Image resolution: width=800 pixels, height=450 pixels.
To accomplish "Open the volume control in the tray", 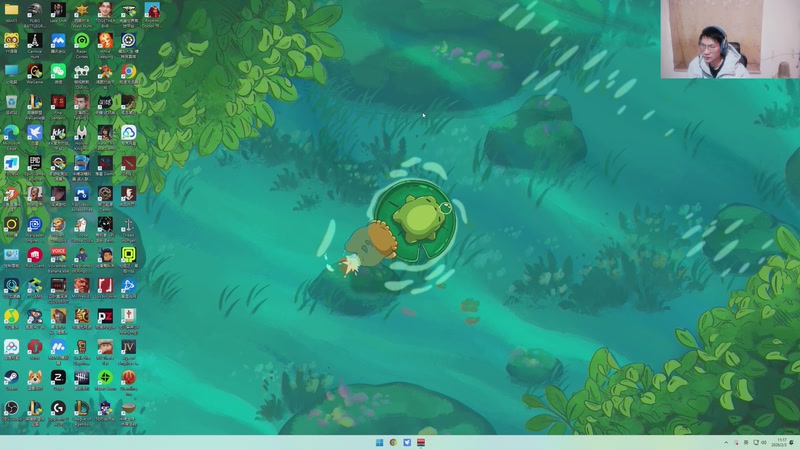I will tap(764, 442).
